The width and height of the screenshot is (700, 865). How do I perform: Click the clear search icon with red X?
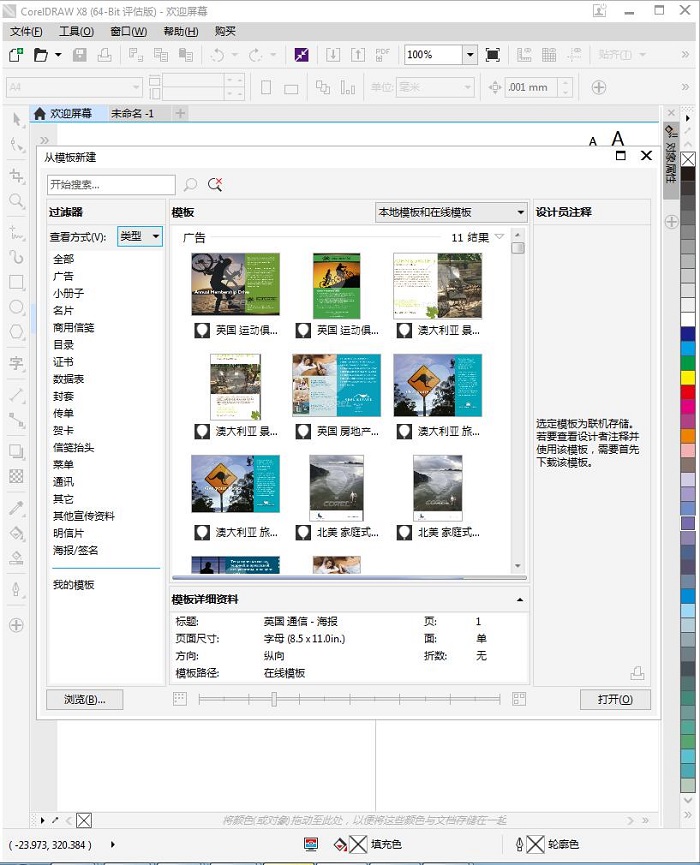tap(215, 185)
